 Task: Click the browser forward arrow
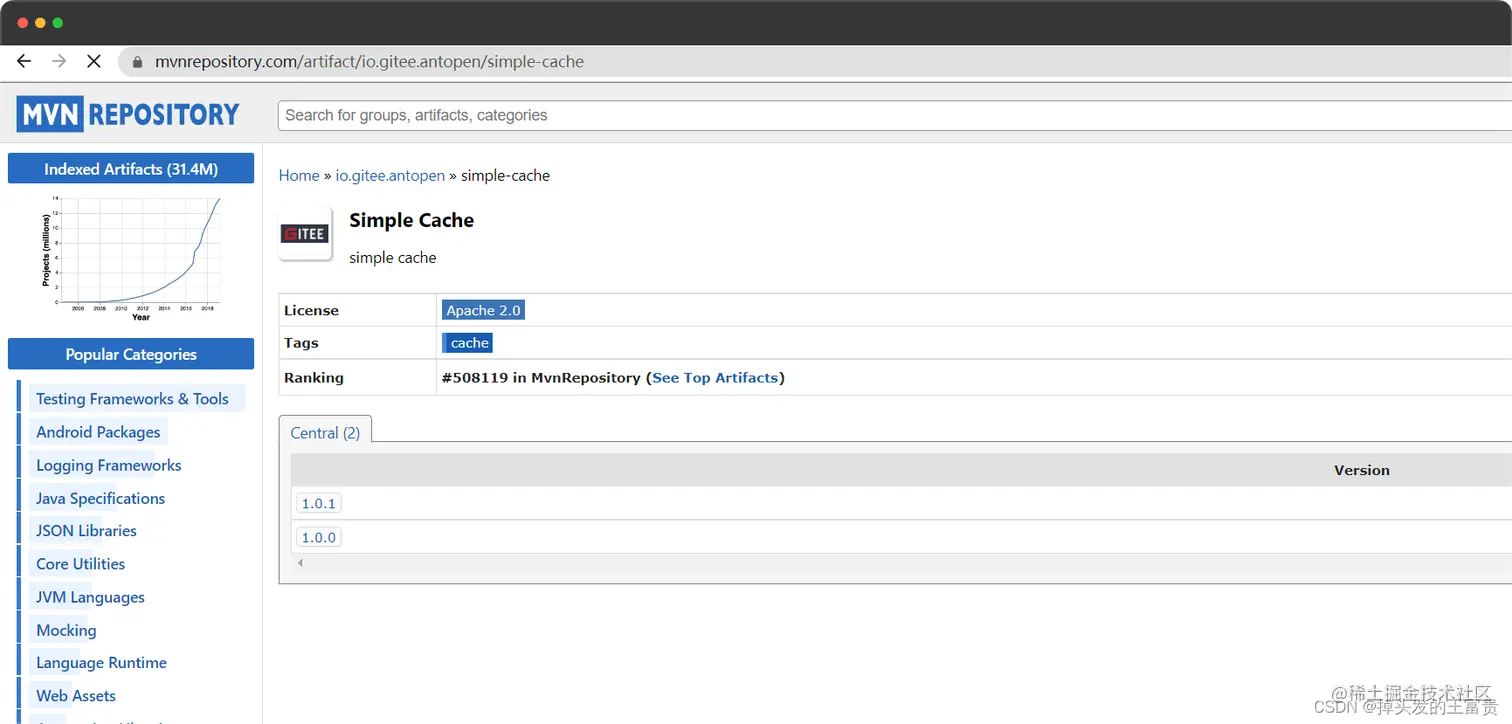coord(59,61)
